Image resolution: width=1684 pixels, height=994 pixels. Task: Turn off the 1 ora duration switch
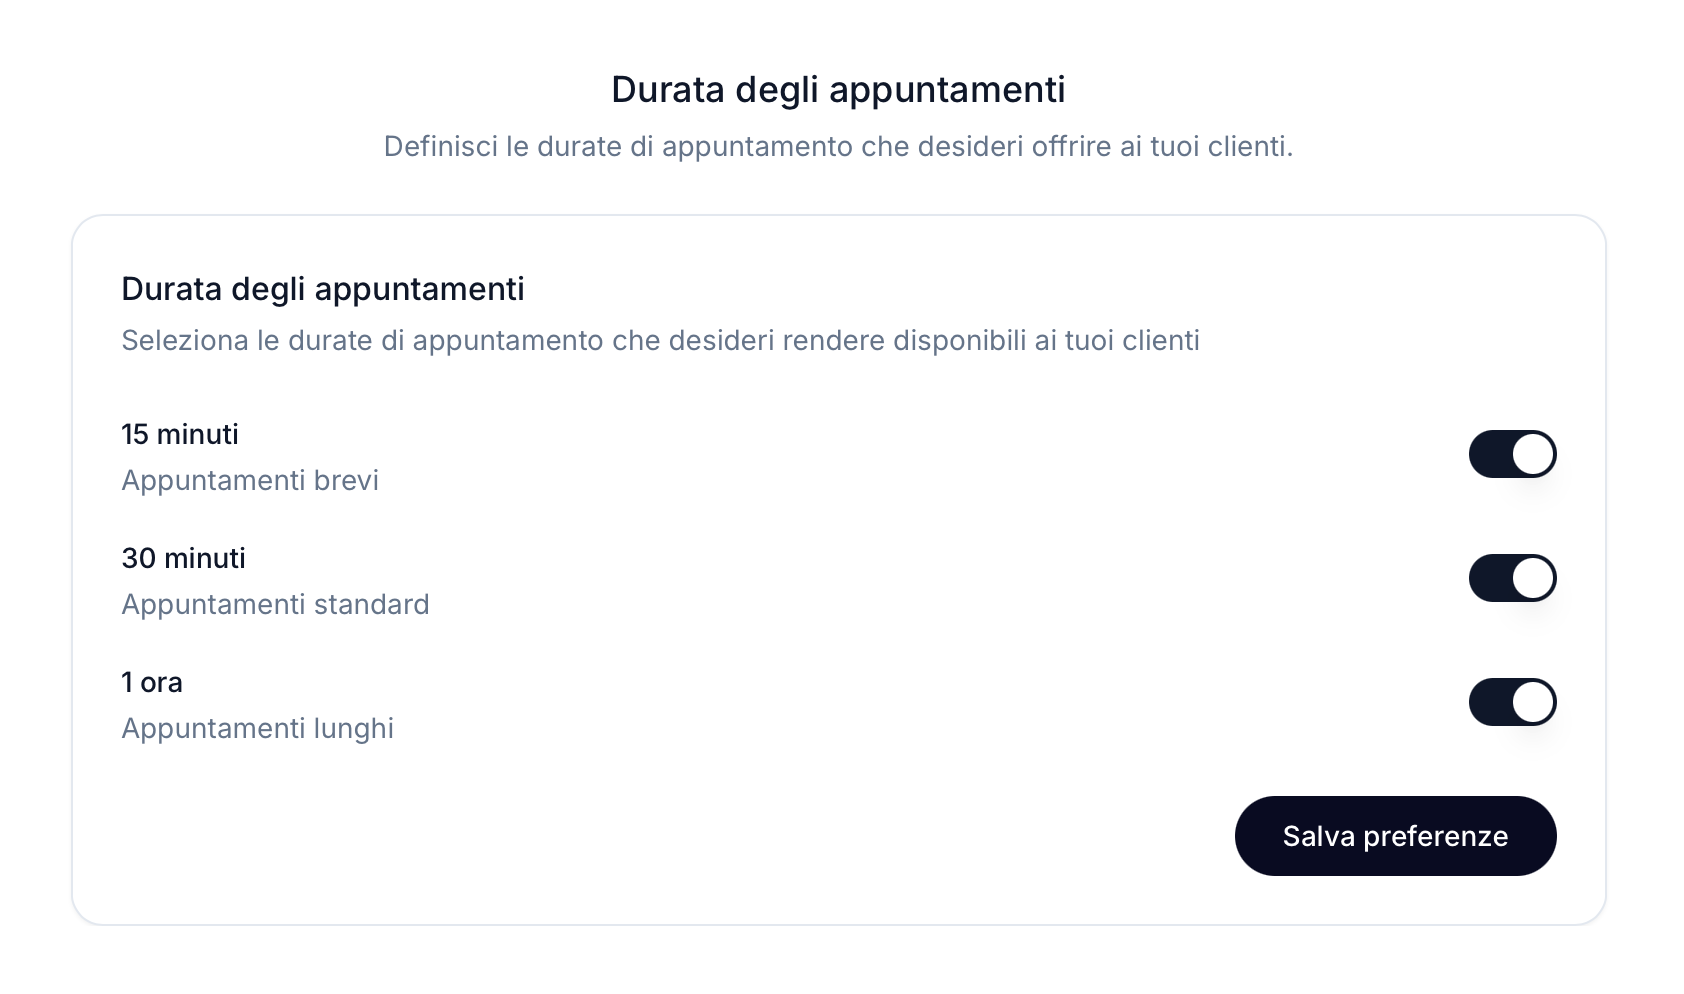coord(1512,701)
